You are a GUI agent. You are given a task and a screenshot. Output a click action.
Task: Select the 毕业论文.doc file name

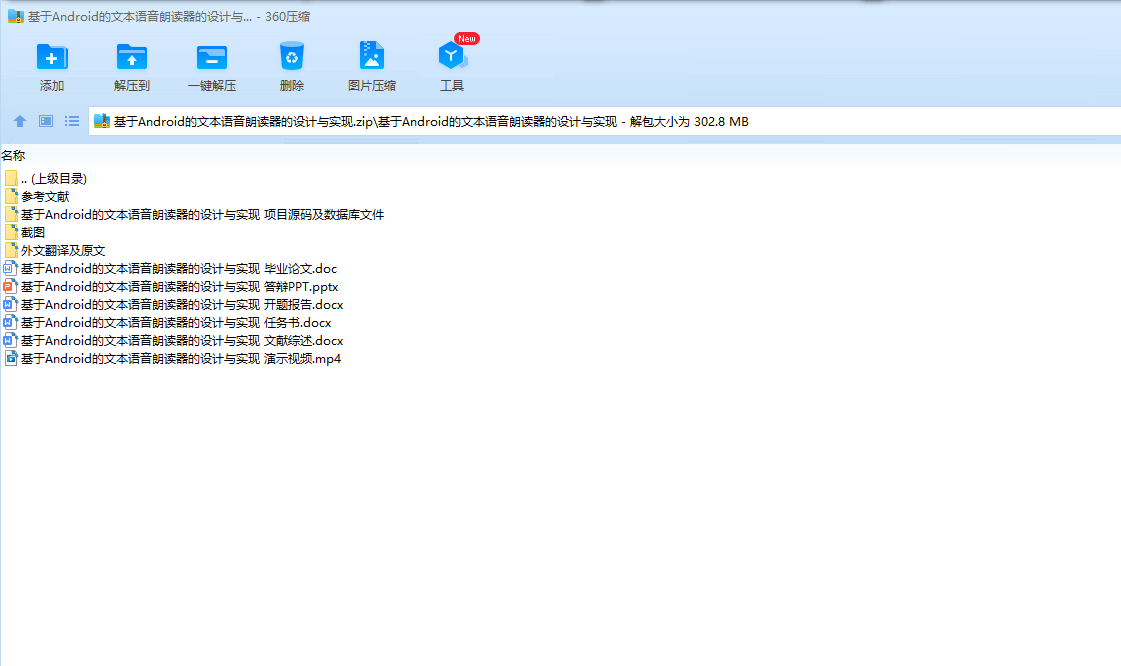179,269
